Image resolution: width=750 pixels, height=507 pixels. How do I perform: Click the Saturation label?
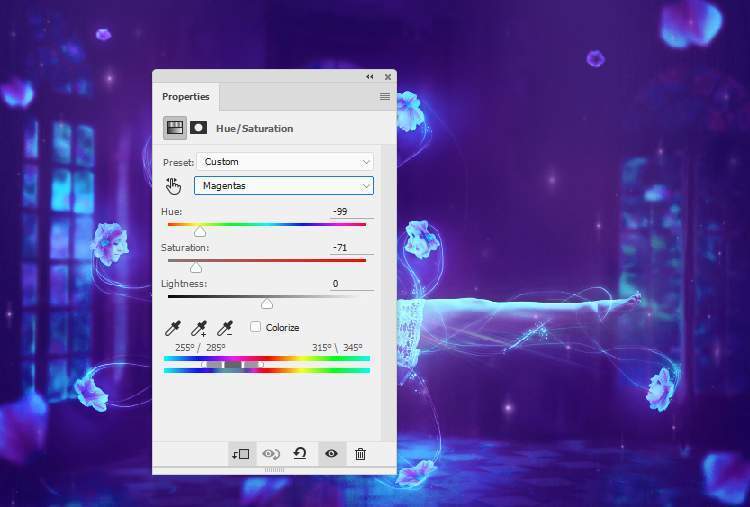(185, 248)
